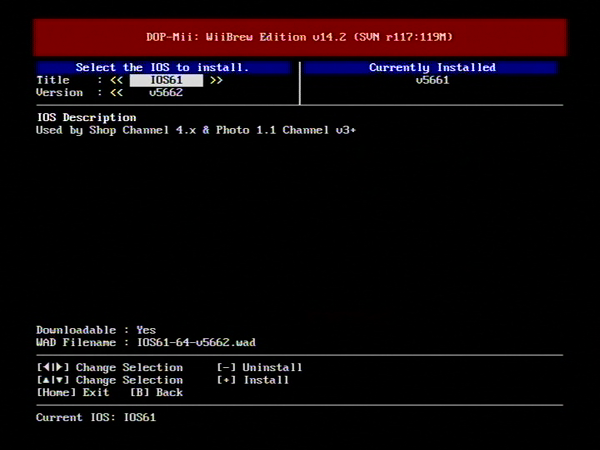
Task: Select the v5662 version value
Action: coord(166,93)
